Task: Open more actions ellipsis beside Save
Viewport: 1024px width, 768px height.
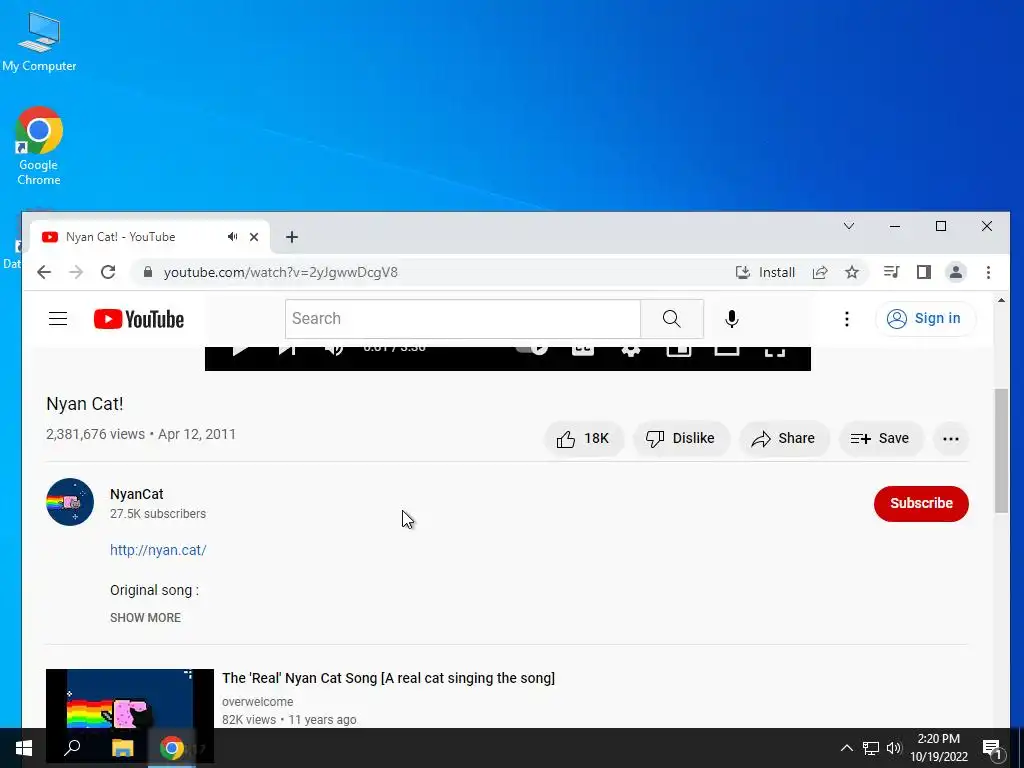Action: click(951, 439)
